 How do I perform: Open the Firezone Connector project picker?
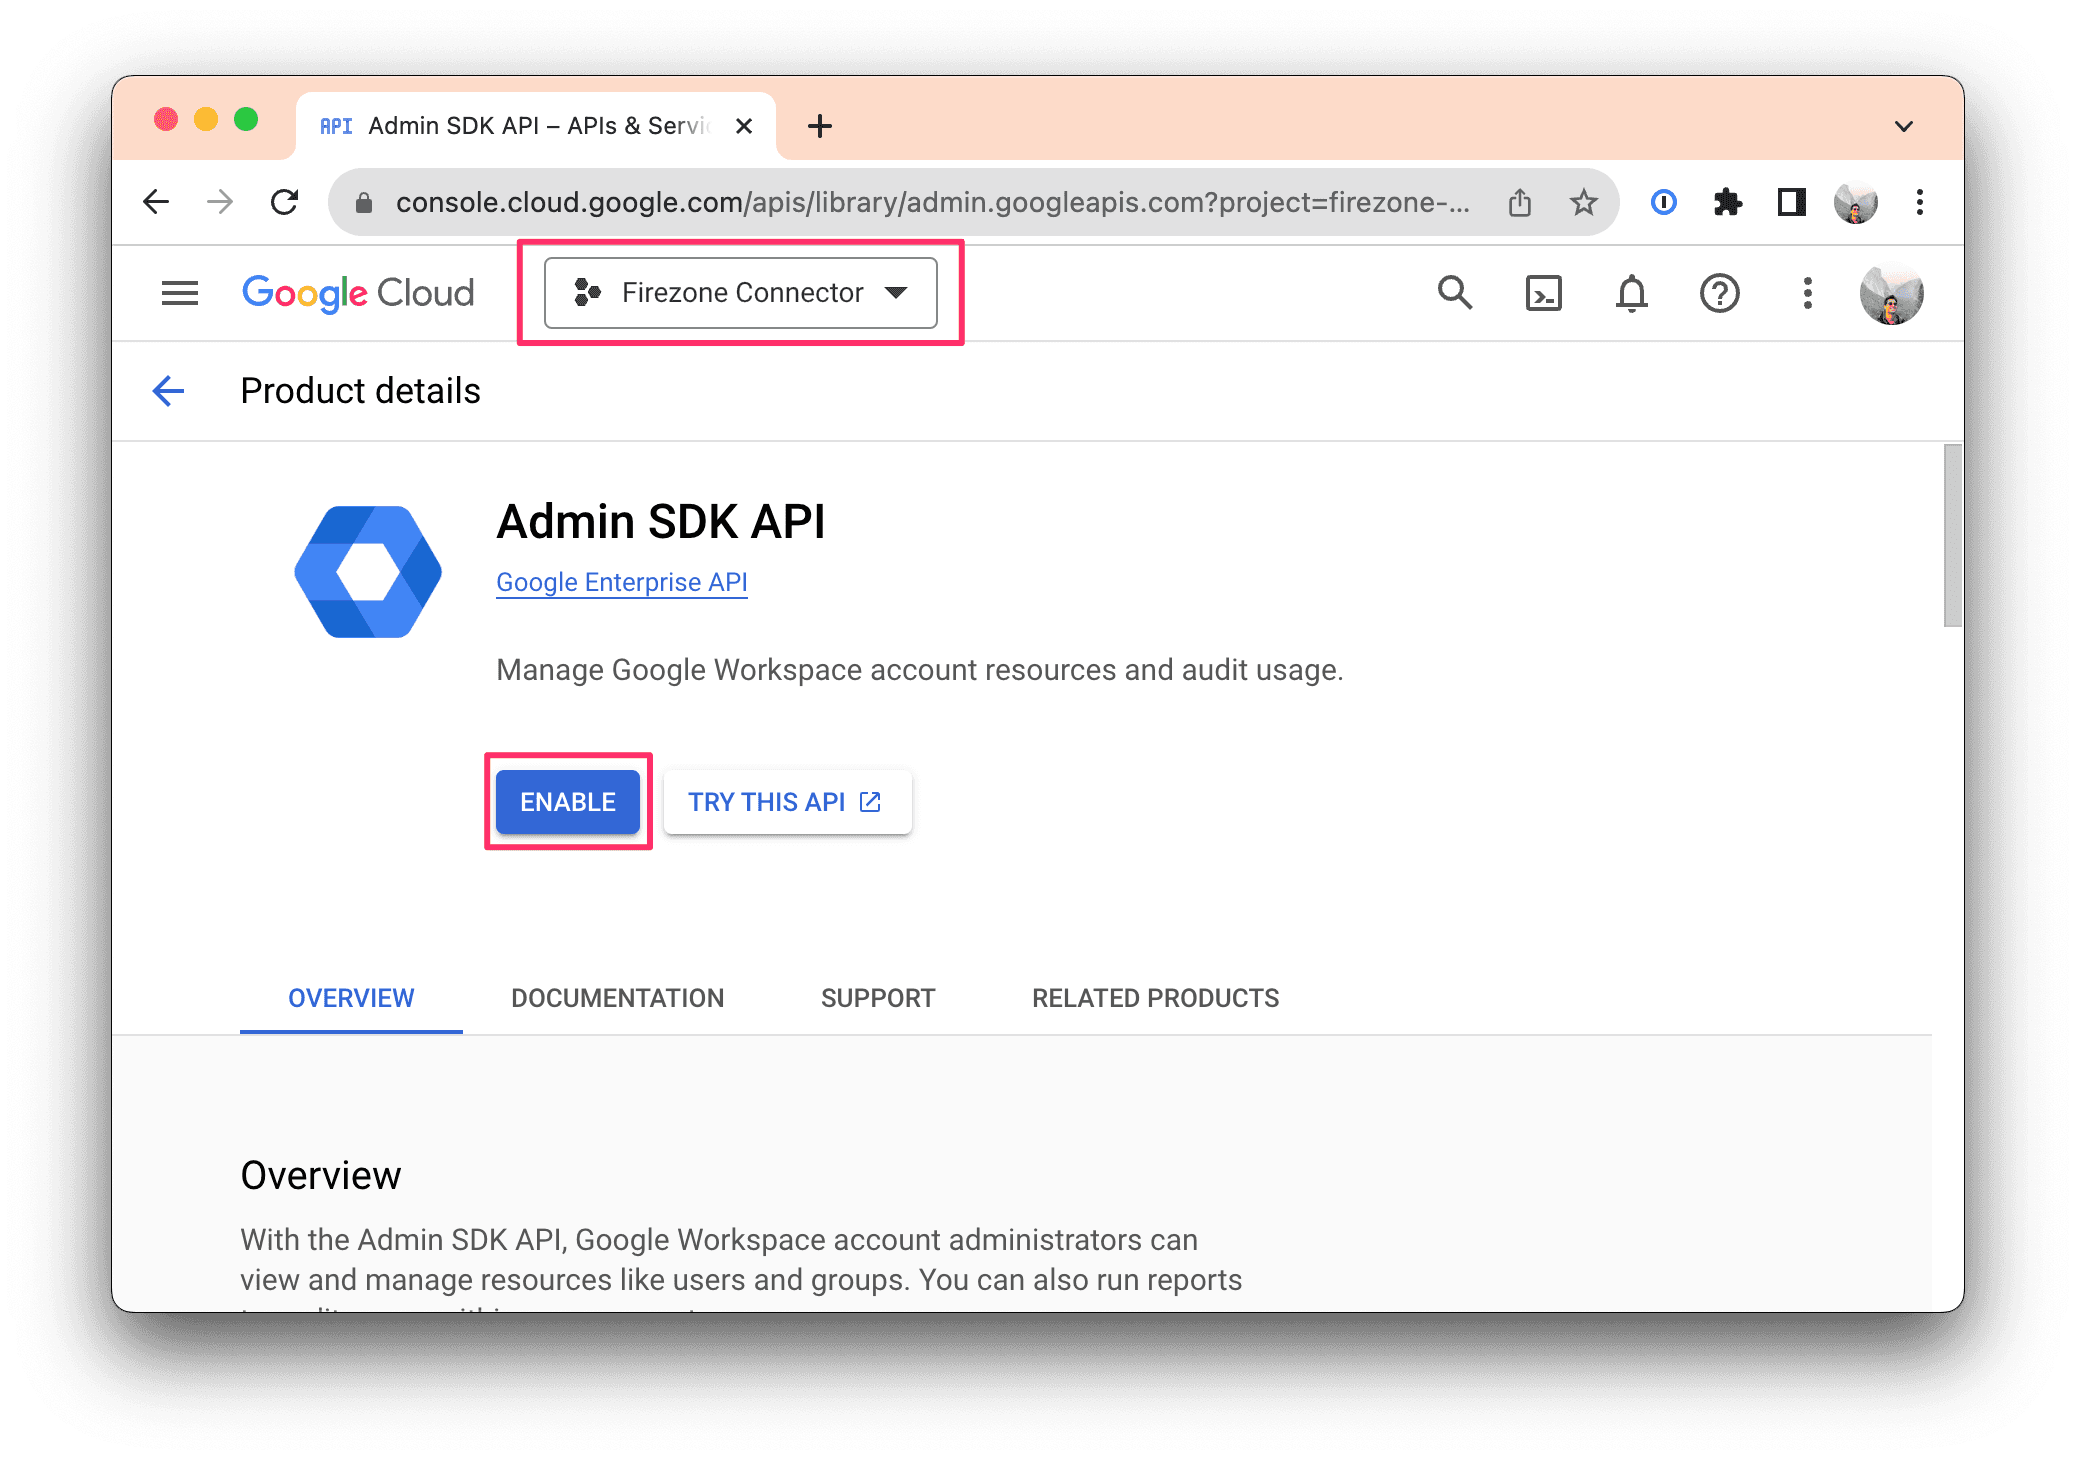point(740,292)
